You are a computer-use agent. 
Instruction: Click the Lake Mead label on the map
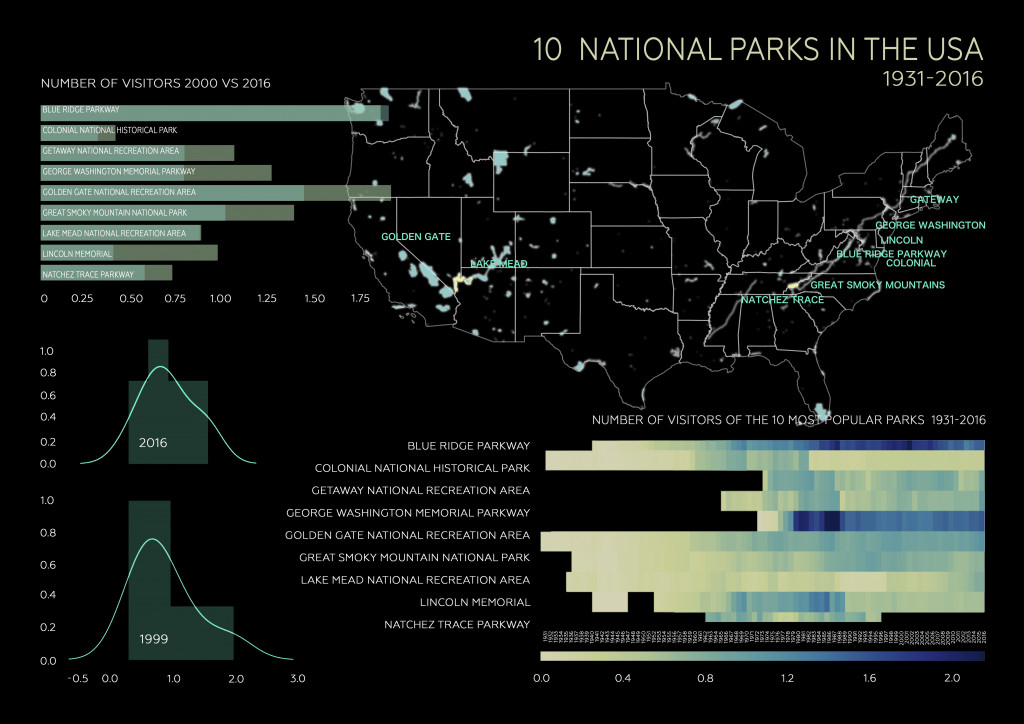tap(497, 264)
